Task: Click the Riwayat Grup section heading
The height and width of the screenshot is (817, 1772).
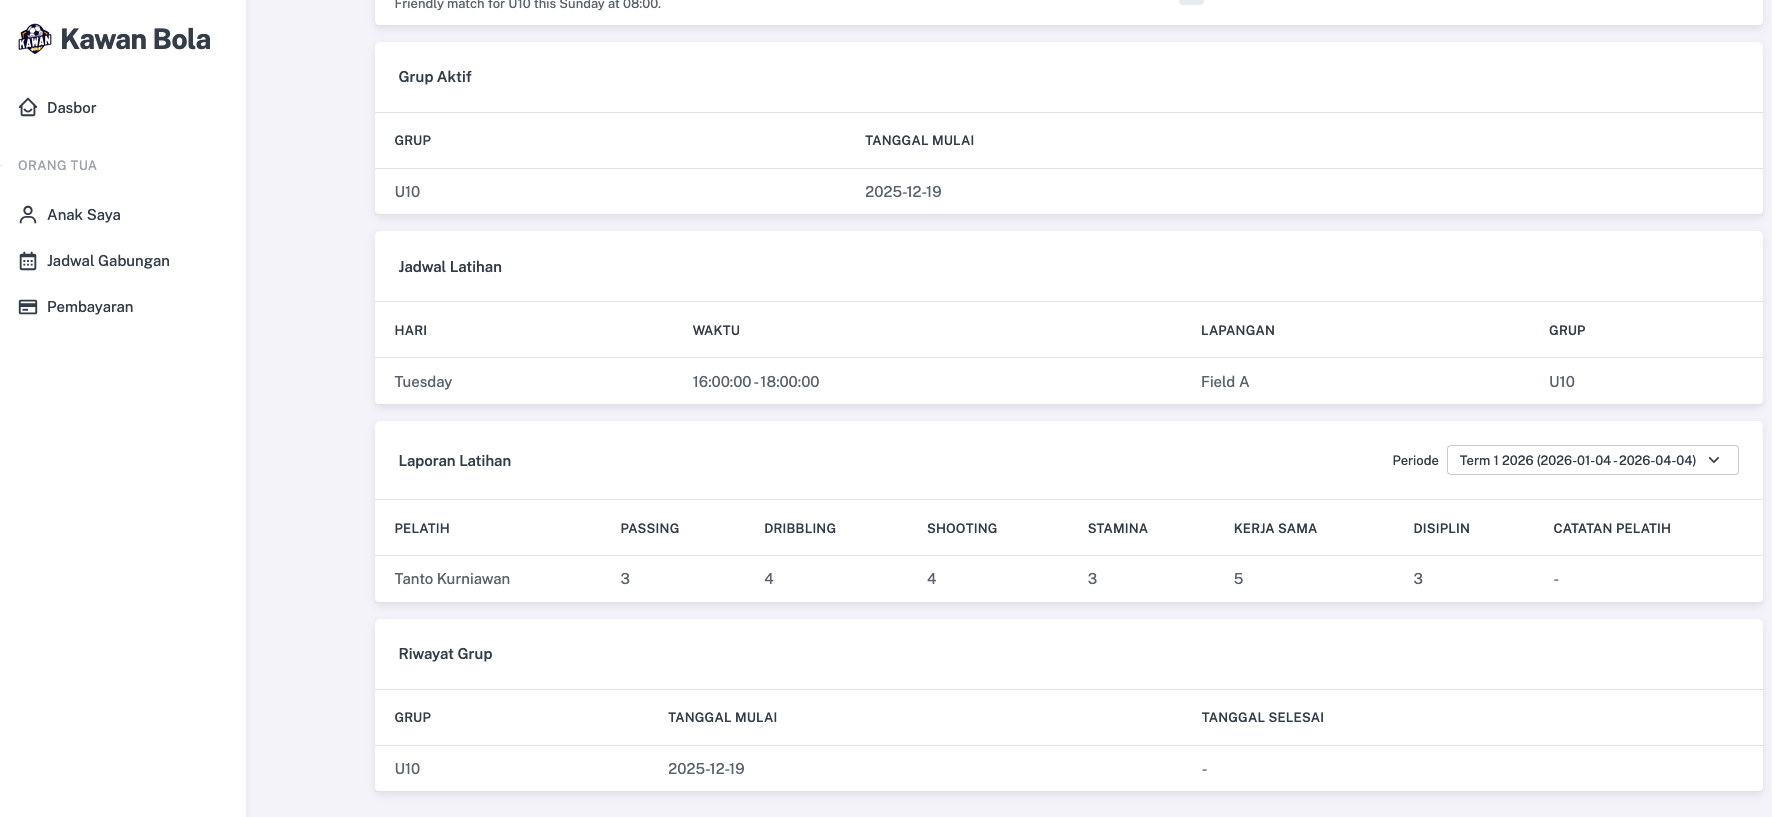Action: (x=445, y=654)
